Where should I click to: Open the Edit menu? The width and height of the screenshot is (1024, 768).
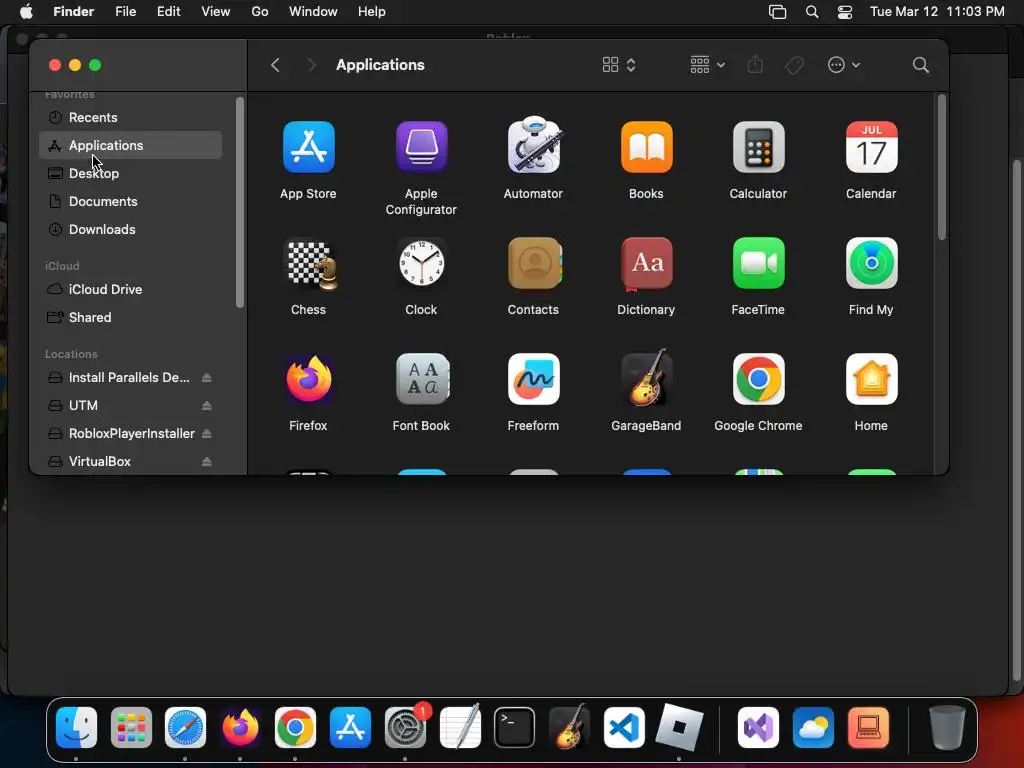[168, 11]
